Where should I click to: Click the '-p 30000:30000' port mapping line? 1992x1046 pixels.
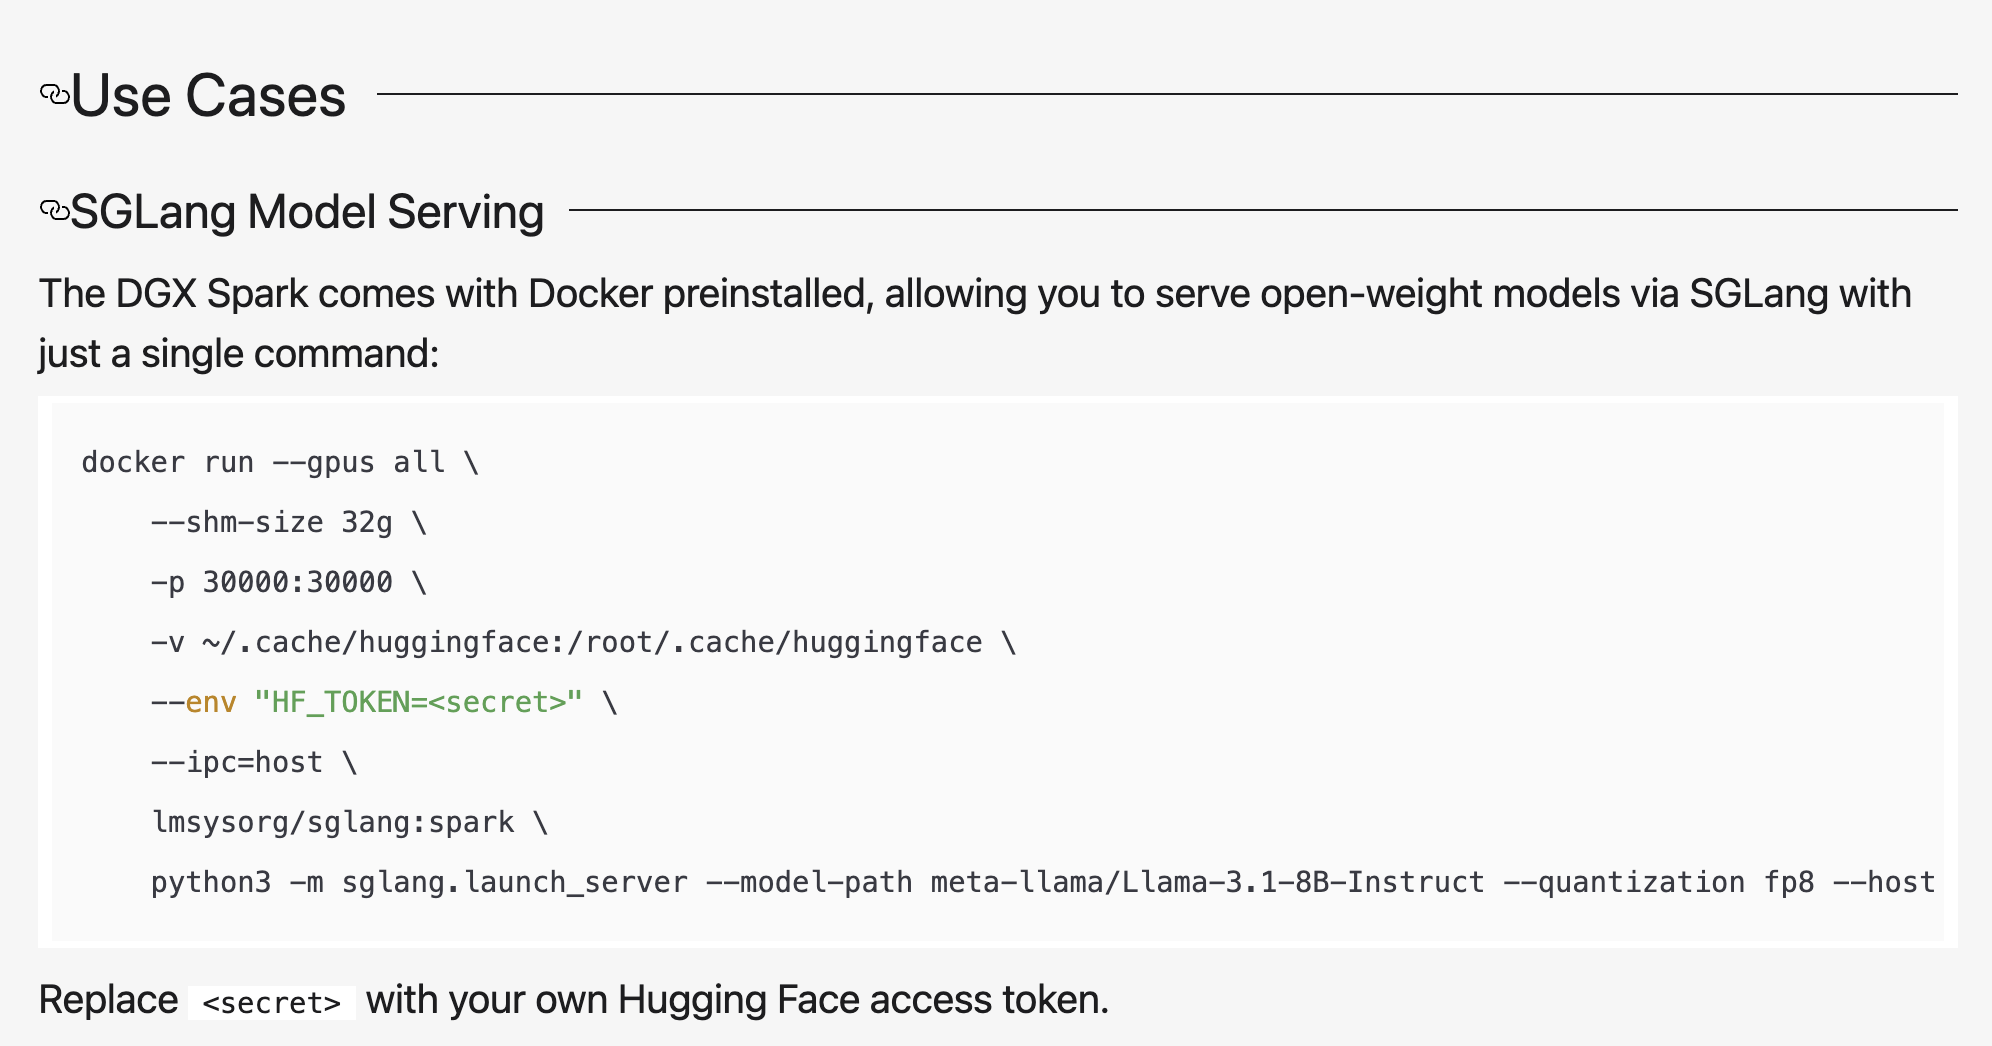[x=288, y=583]
